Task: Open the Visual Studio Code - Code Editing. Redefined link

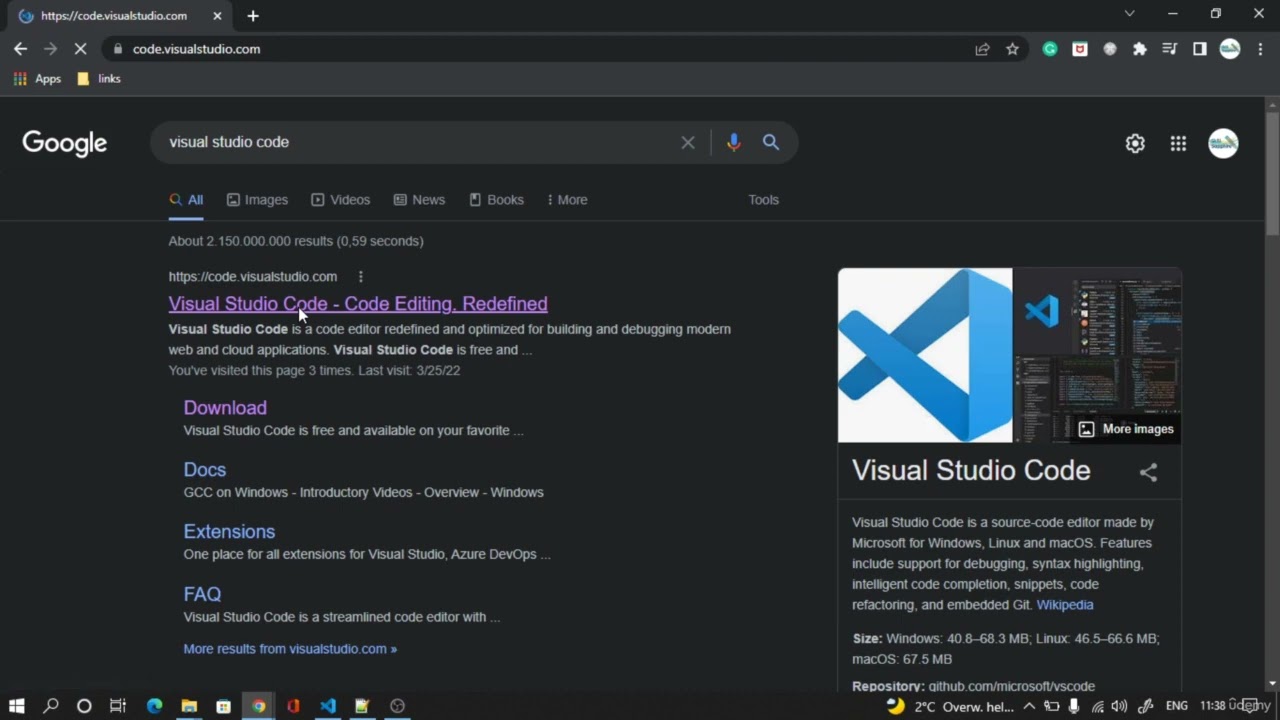Action: 358,304
